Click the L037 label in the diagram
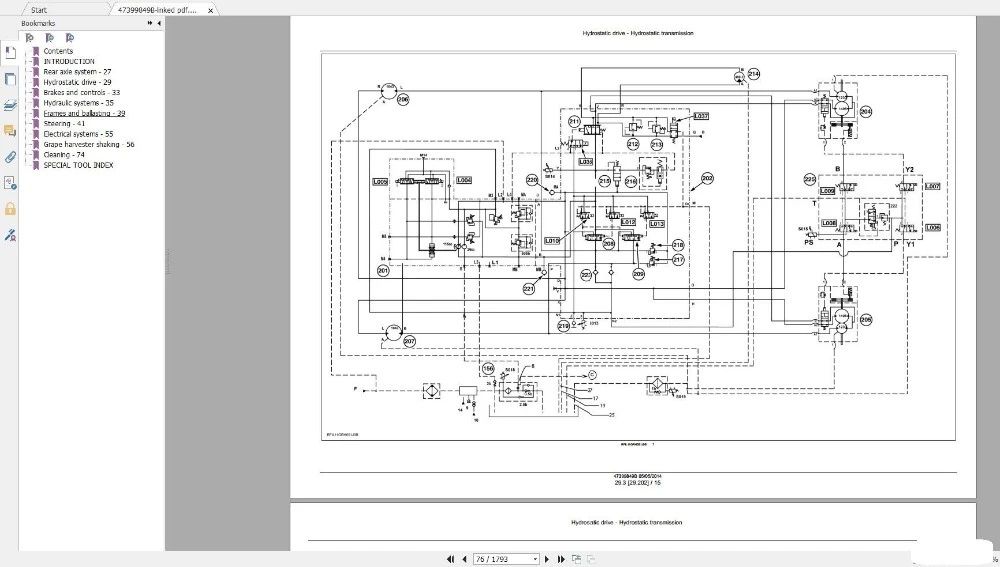 point(700,116)
